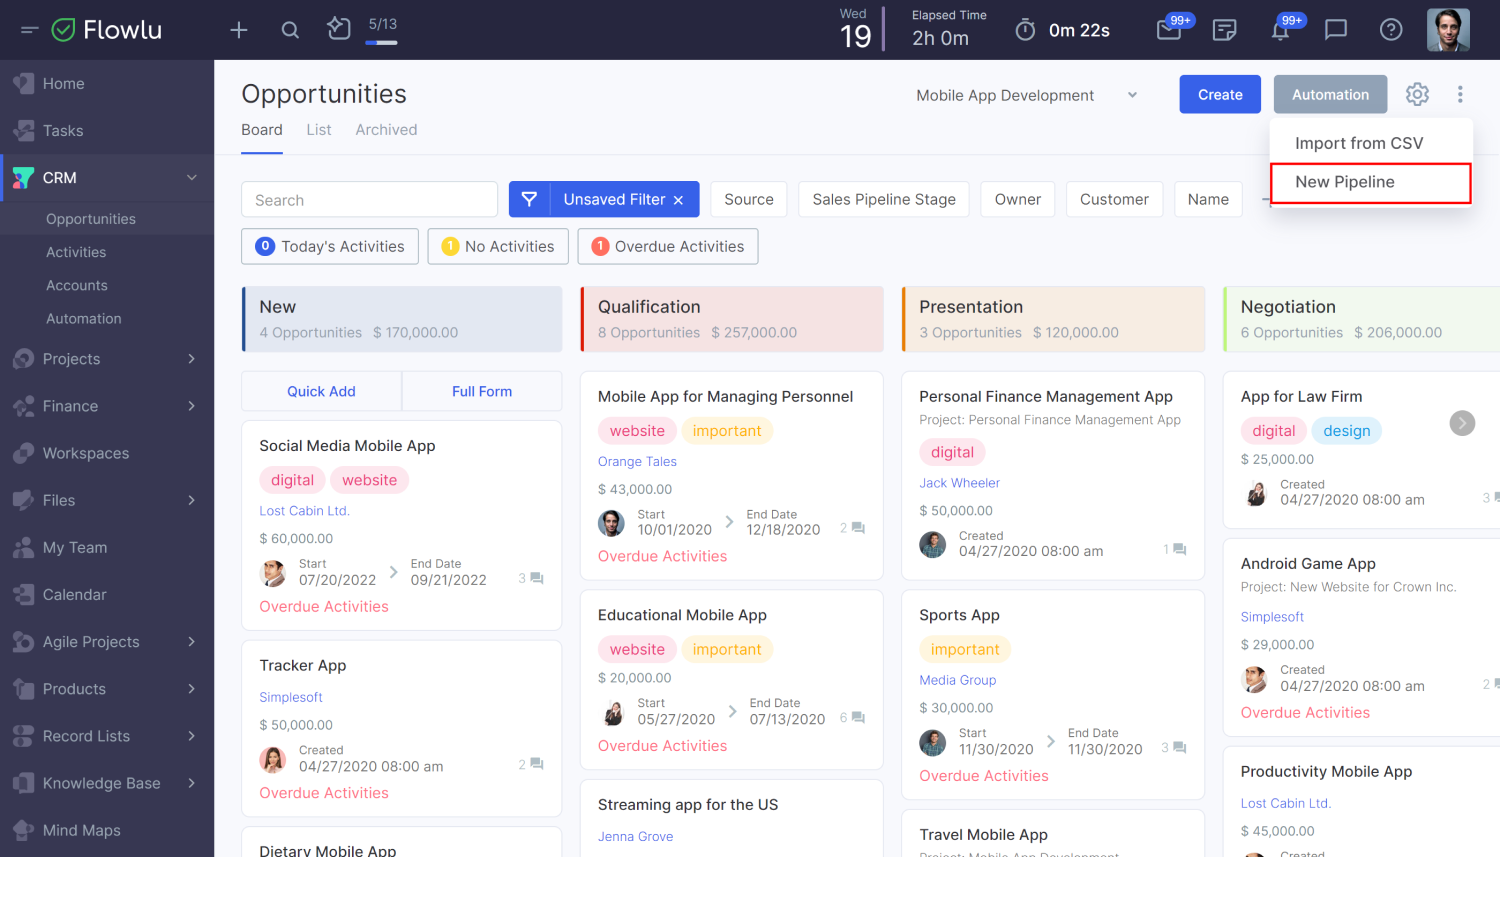Toggle the No Activities filter
The image size is (1500, 914).
pyautogui.click(x=498, y=246)
